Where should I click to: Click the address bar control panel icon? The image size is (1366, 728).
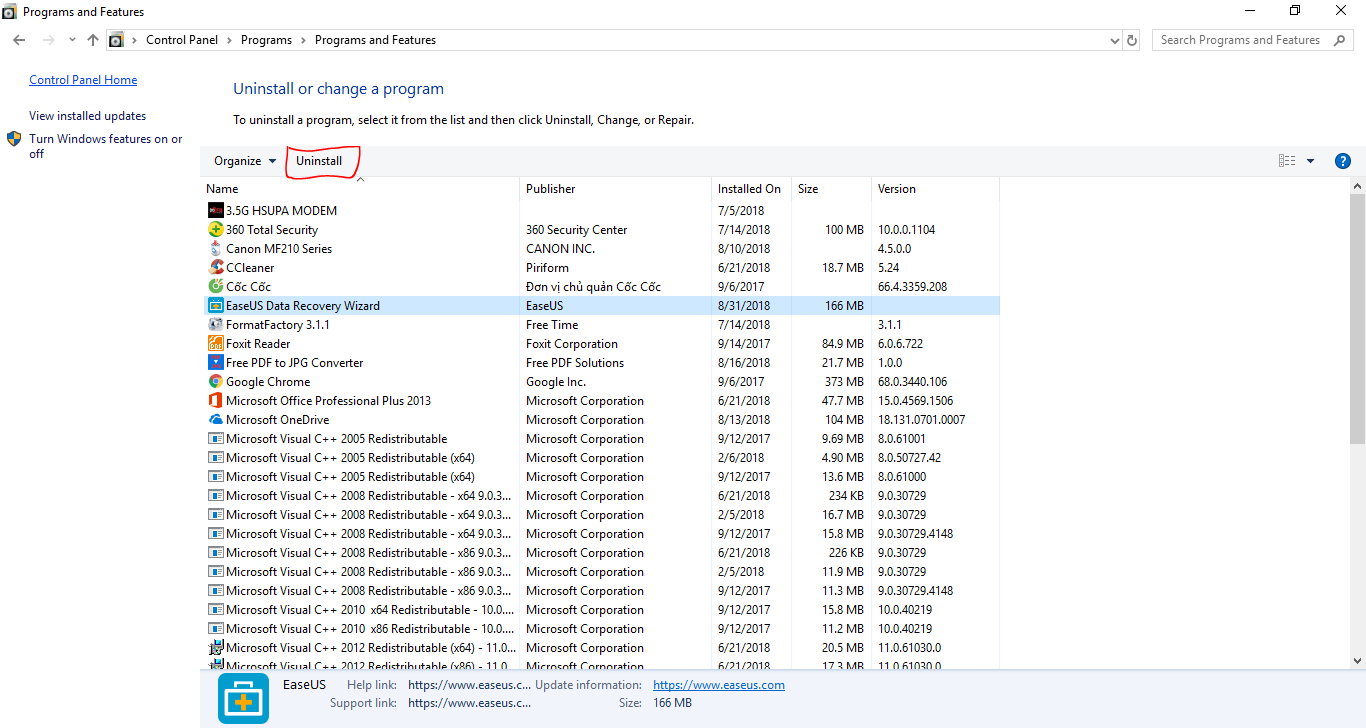pyautogui.click(x=116, y=40)
